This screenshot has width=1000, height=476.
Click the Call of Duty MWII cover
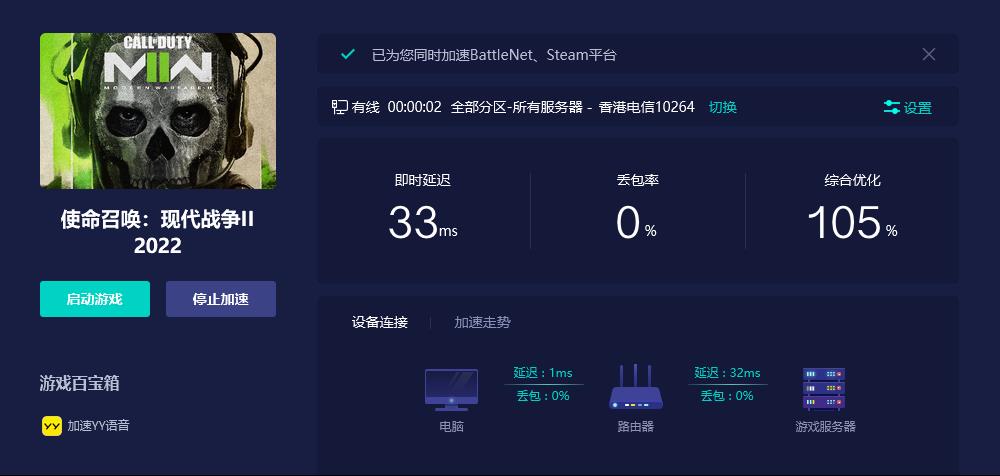[158, 111]
